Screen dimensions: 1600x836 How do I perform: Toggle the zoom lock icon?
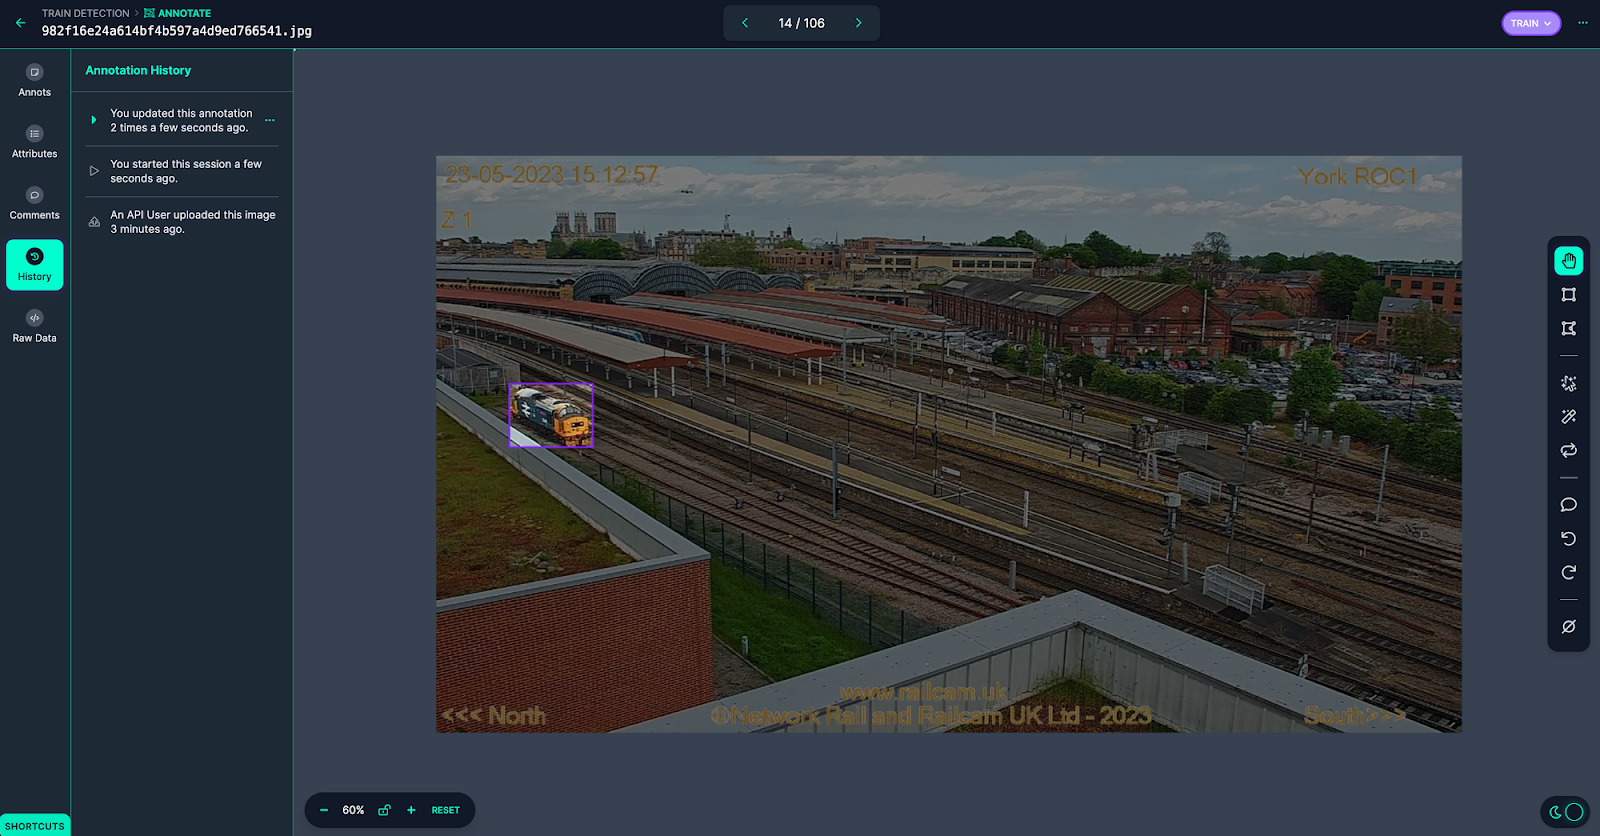pyautogui.click(x=384, y=810)
